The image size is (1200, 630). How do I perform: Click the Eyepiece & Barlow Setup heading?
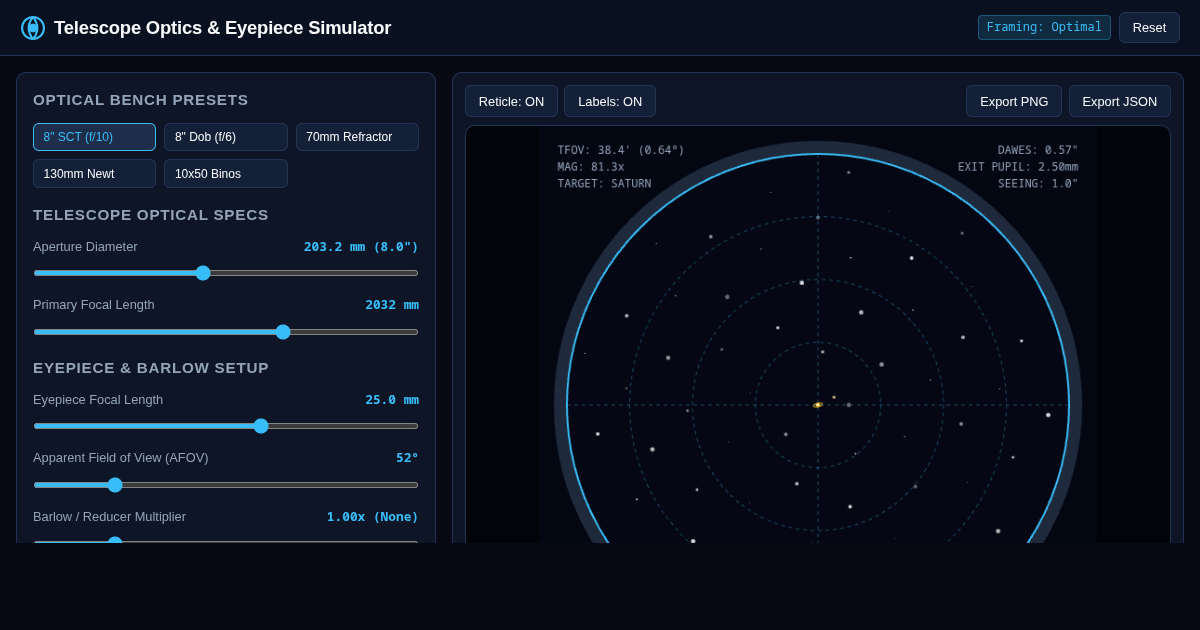point(151,368)
